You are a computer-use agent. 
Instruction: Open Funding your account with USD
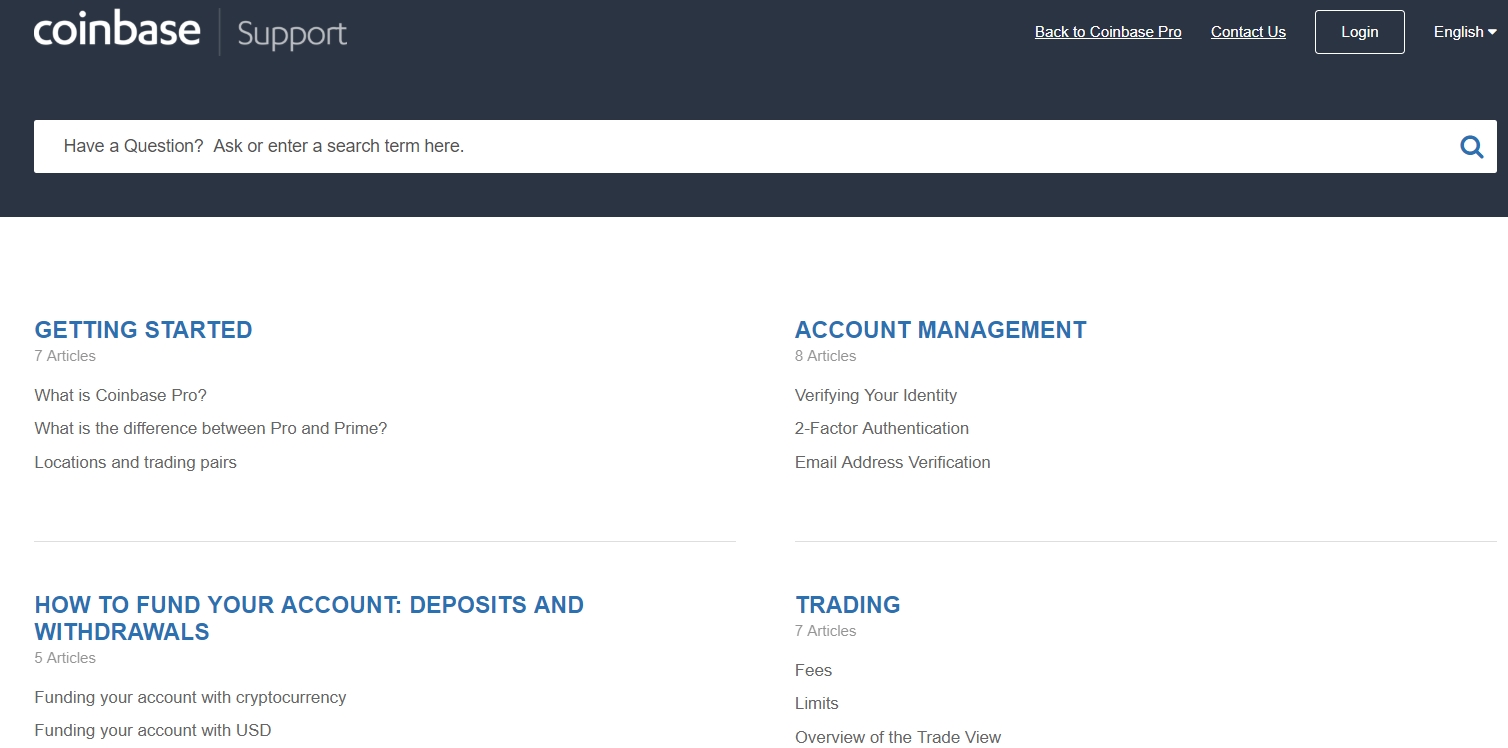152,730
